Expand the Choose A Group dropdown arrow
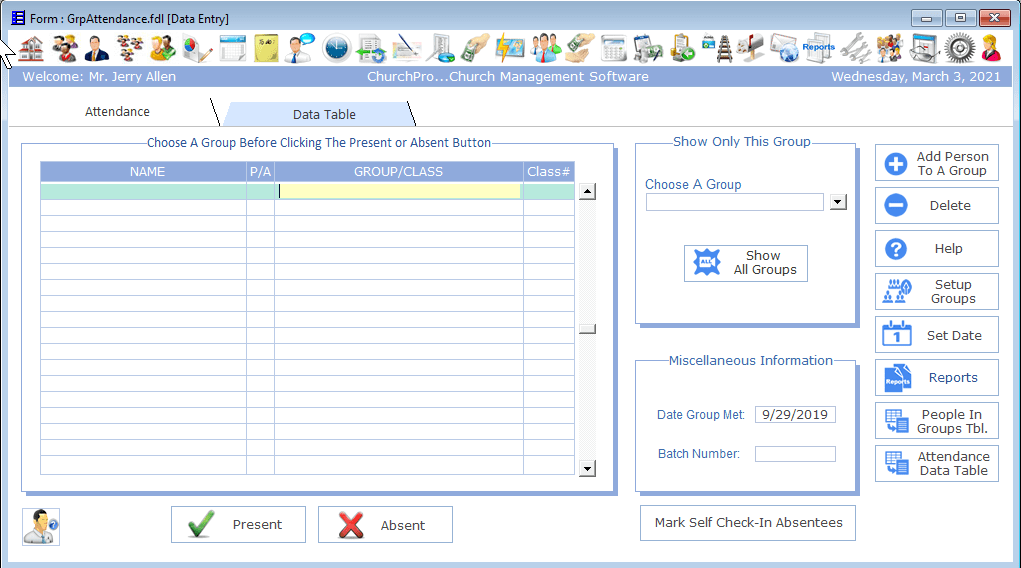Screen dimensions: 1021x568 (x=838, y=202)
